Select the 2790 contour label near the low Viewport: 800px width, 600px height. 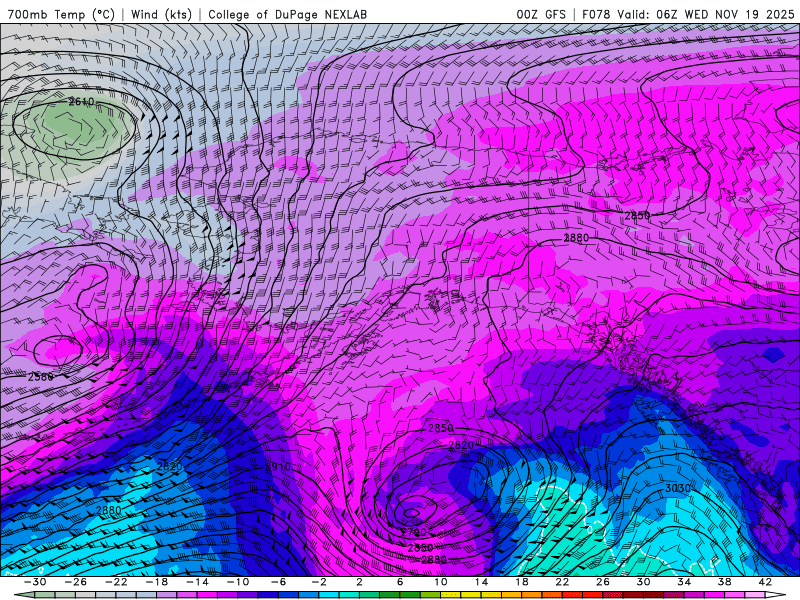(x=413, y=533)
